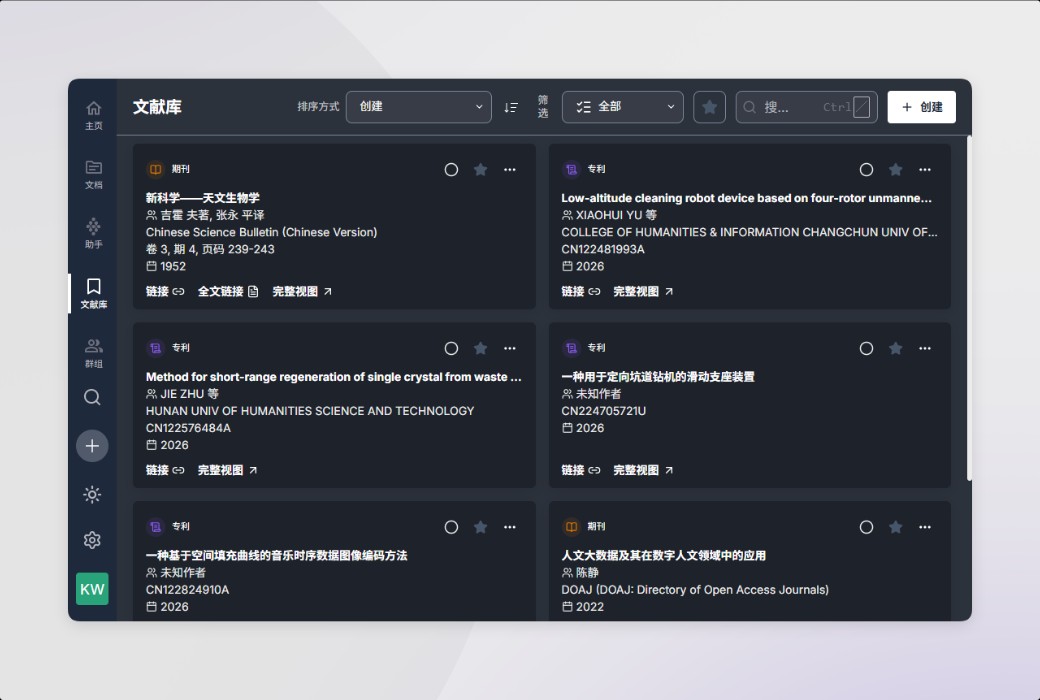Open more options for 人文大数据 journal entry
The image size is (1040, 700).
coord(925,527)
